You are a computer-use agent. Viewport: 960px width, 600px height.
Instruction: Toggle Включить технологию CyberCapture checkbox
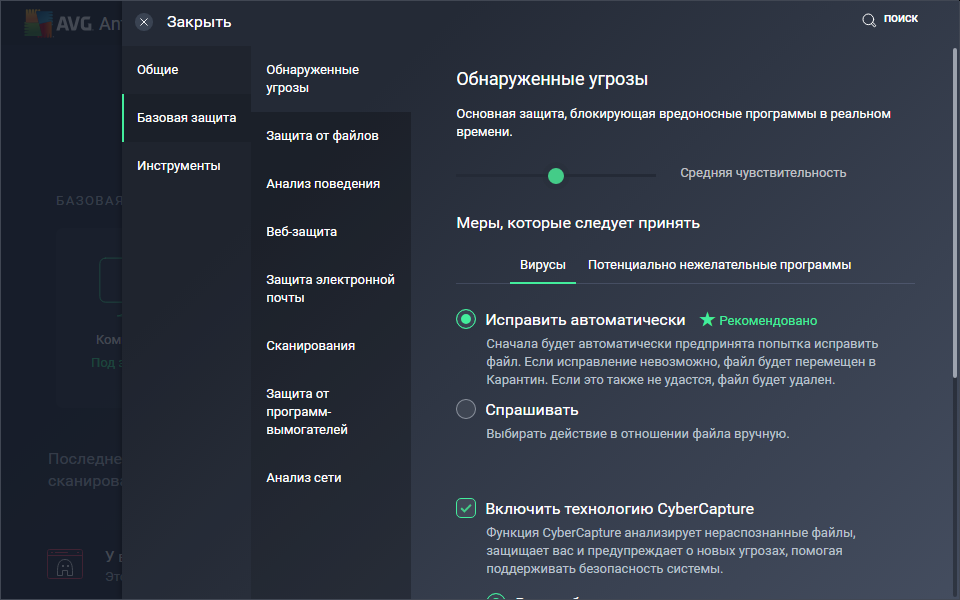click(466, 508)
